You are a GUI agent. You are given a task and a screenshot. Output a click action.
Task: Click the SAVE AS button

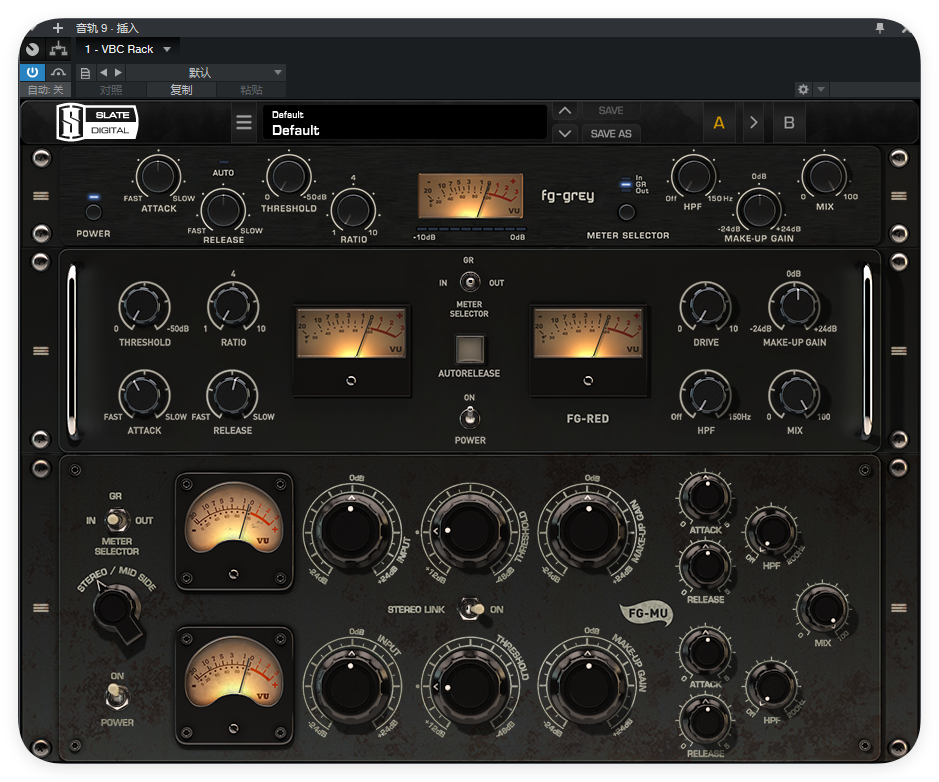611,134
